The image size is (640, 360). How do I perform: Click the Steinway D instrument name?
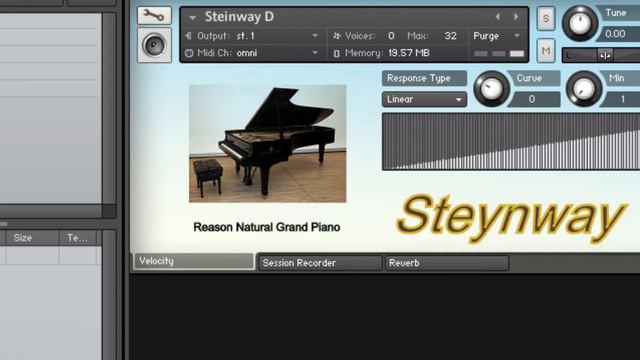[239, 17]
